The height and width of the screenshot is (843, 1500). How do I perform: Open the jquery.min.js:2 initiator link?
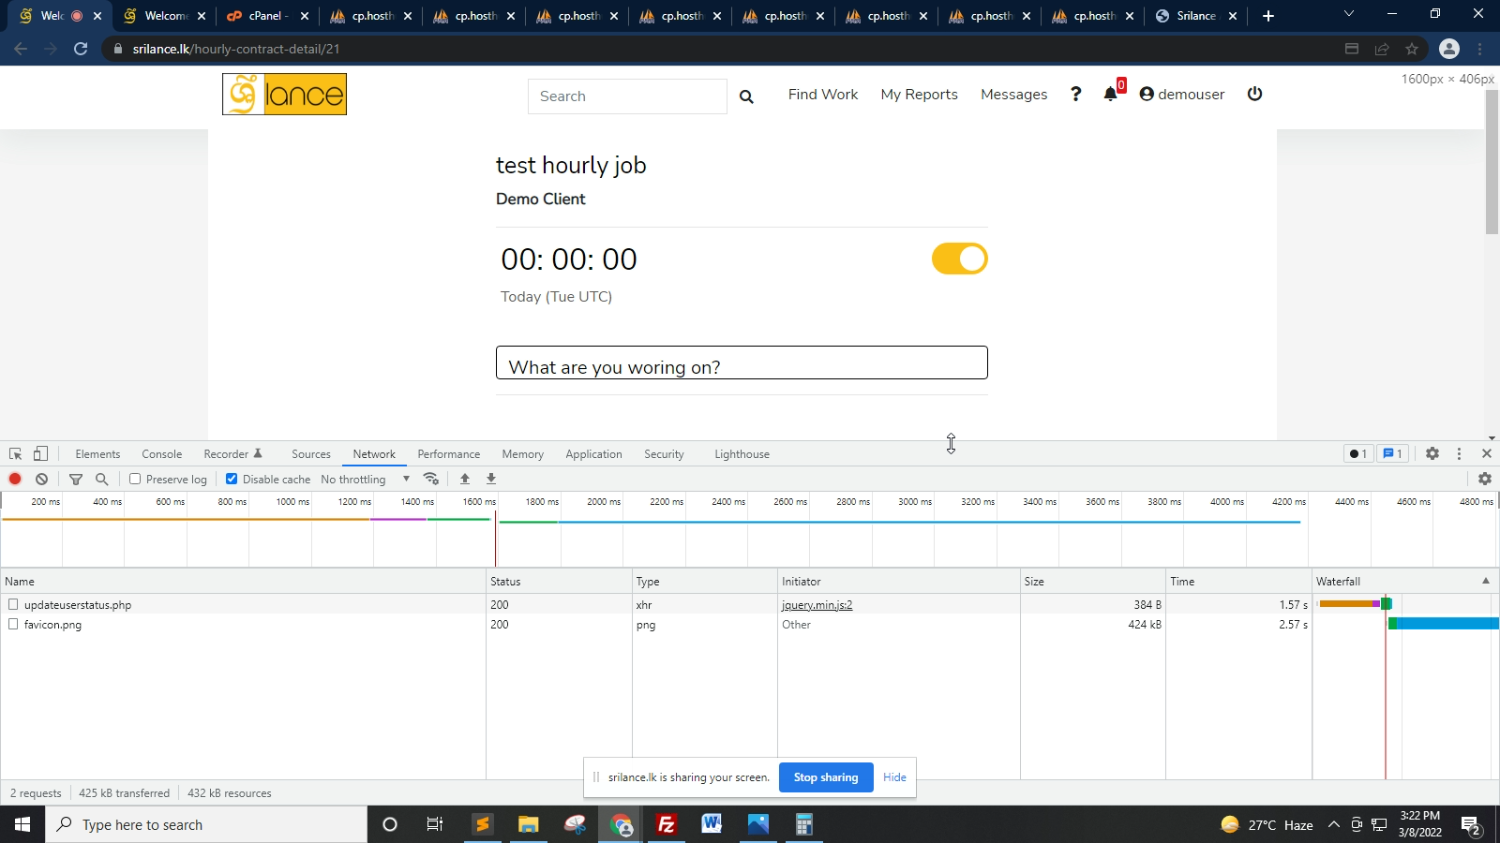pyautogui.click(x=817, y=605)
